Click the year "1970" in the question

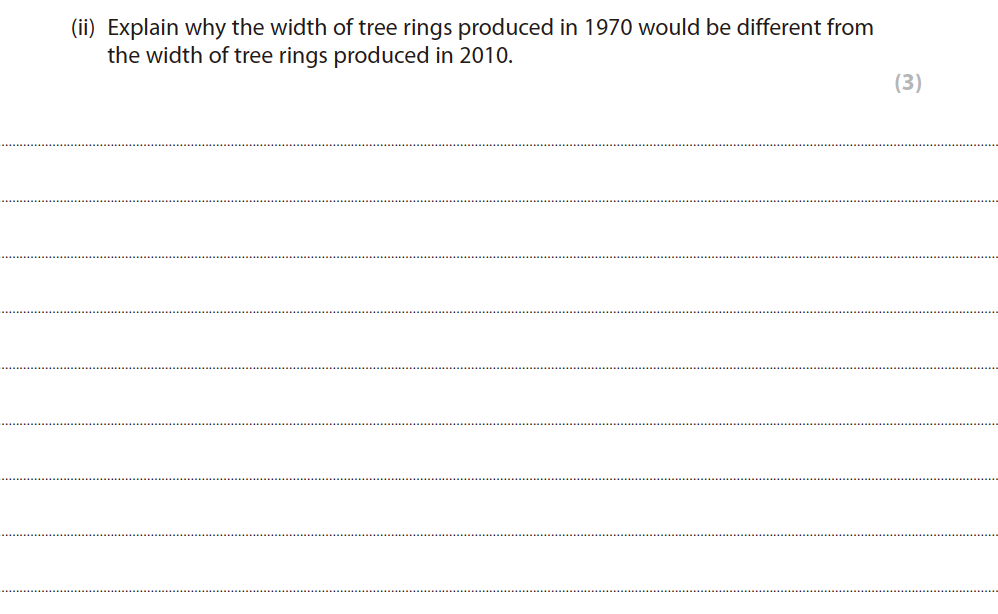(x=604, y=28)
